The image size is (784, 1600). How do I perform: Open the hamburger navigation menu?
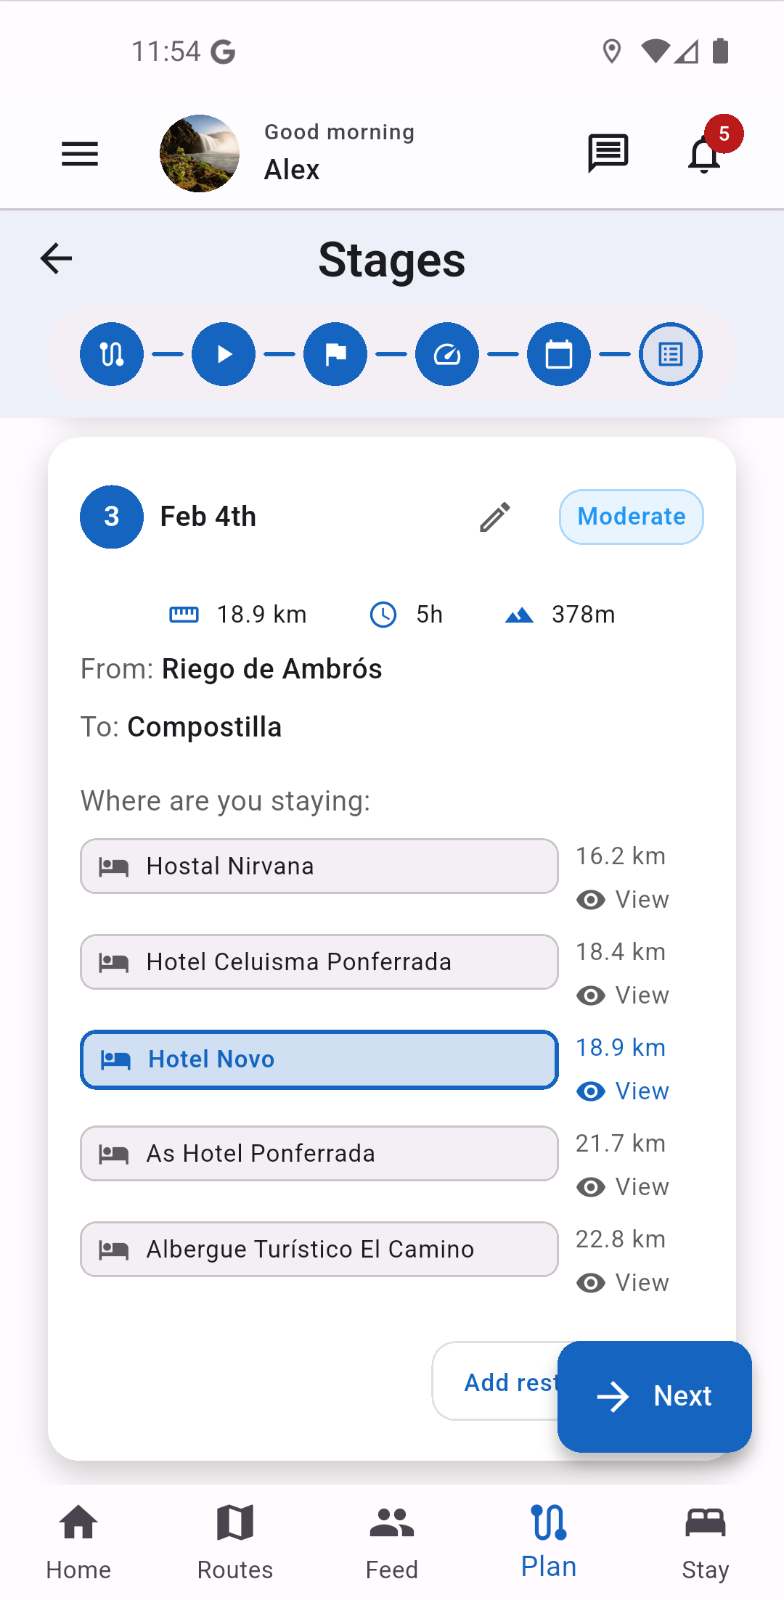coord(80,154)
